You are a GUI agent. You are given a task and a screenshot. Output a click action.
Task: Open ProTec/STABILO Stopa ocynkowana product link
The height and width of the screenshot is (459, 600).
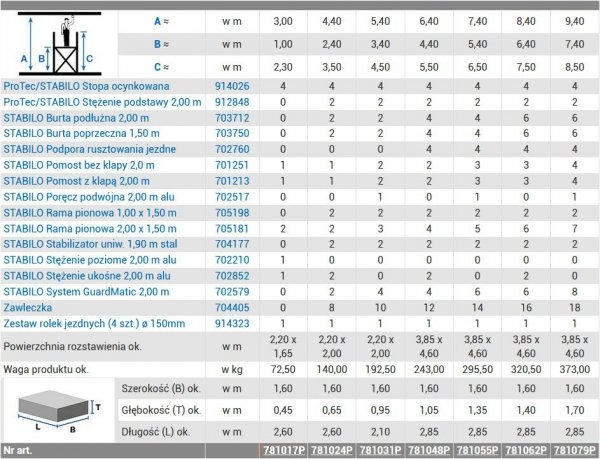pyautogui.click(x=86, y=86)
